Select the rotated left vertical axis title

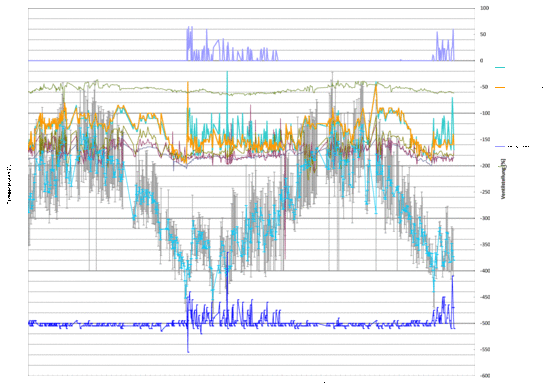pyautogui.click(x=9, y=184)
